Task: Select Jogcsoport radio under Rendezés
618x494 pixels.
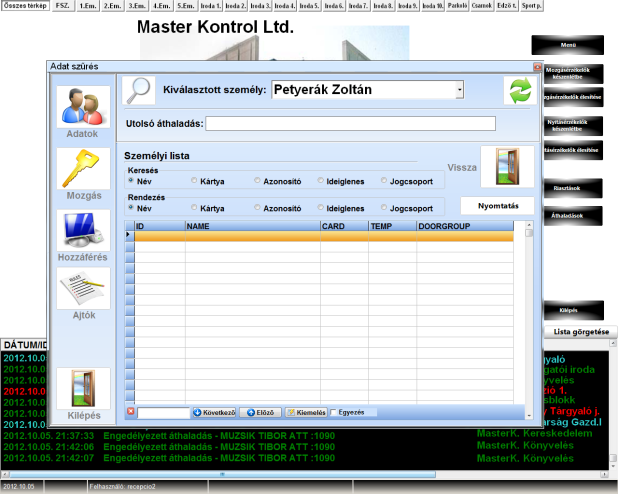Action: [383, 207]
